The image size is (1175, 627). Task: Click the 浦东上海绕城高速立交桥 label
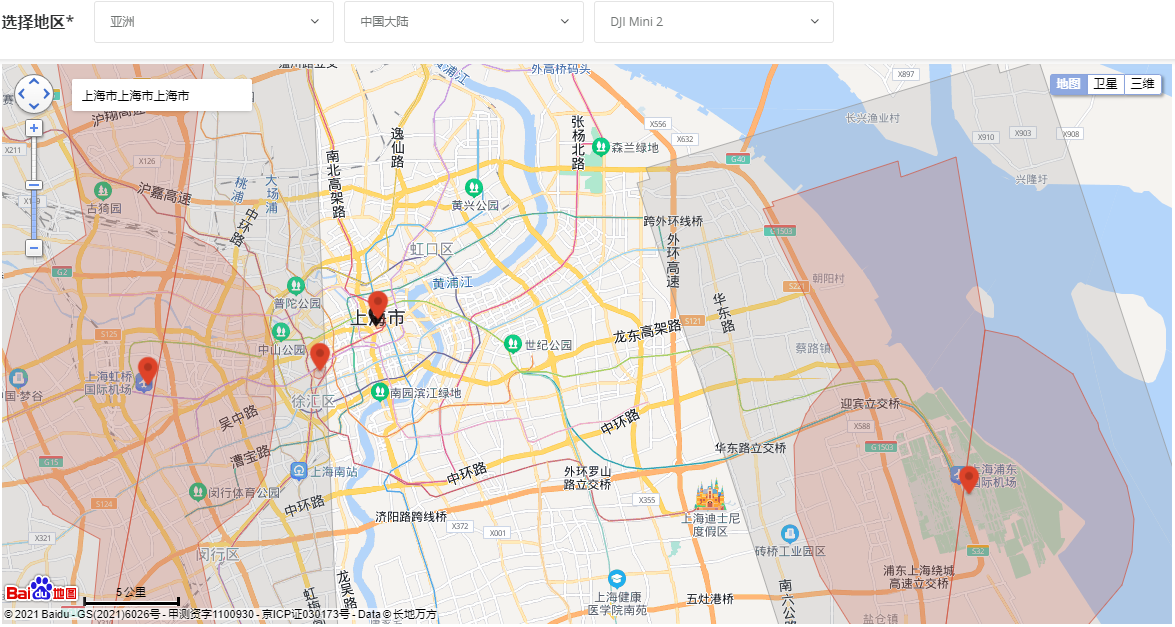[x=918, y=577]
